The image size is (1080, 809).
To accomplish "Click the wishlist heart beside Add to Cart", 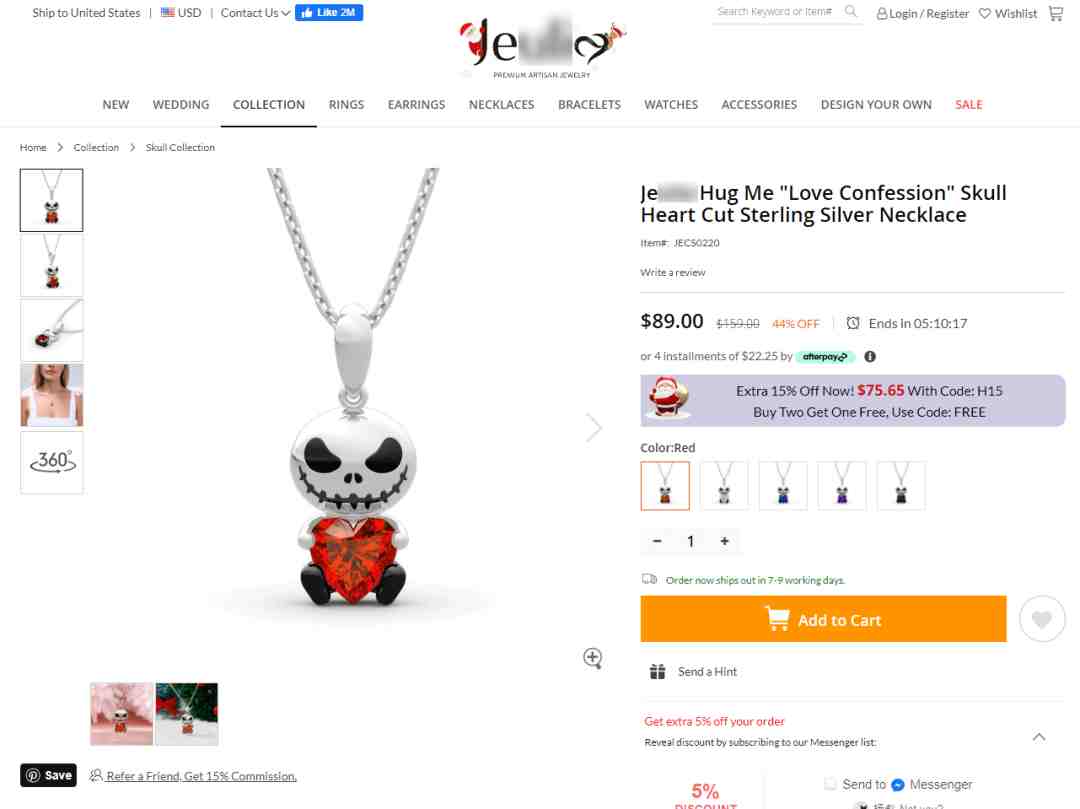I will (1041, 619).
